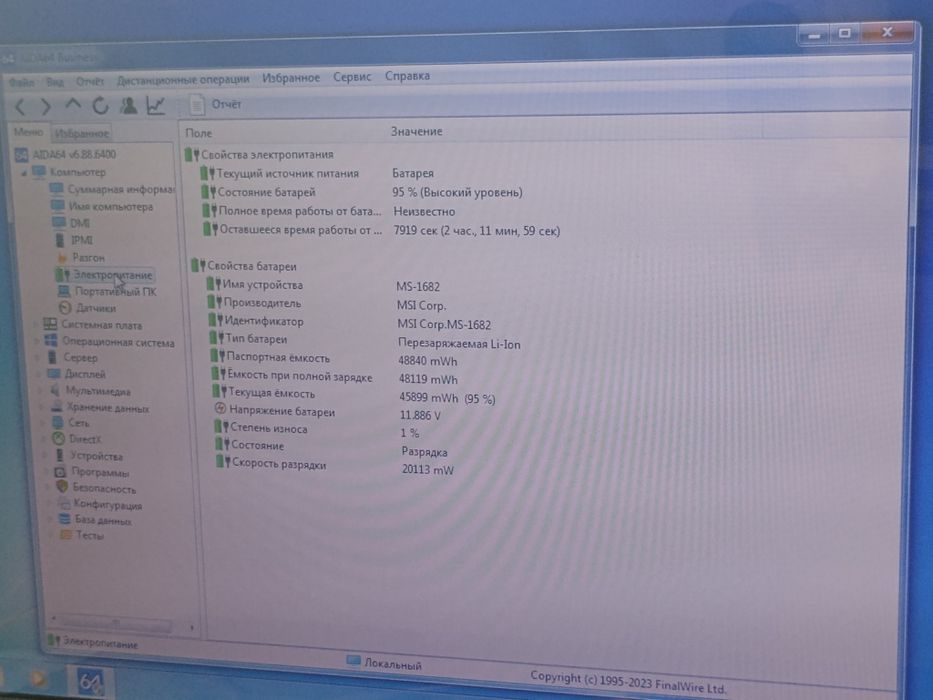This screenshot has height=700, width=933.
Task: Open the Отчёт menu in menu bar
Action: 90,80
